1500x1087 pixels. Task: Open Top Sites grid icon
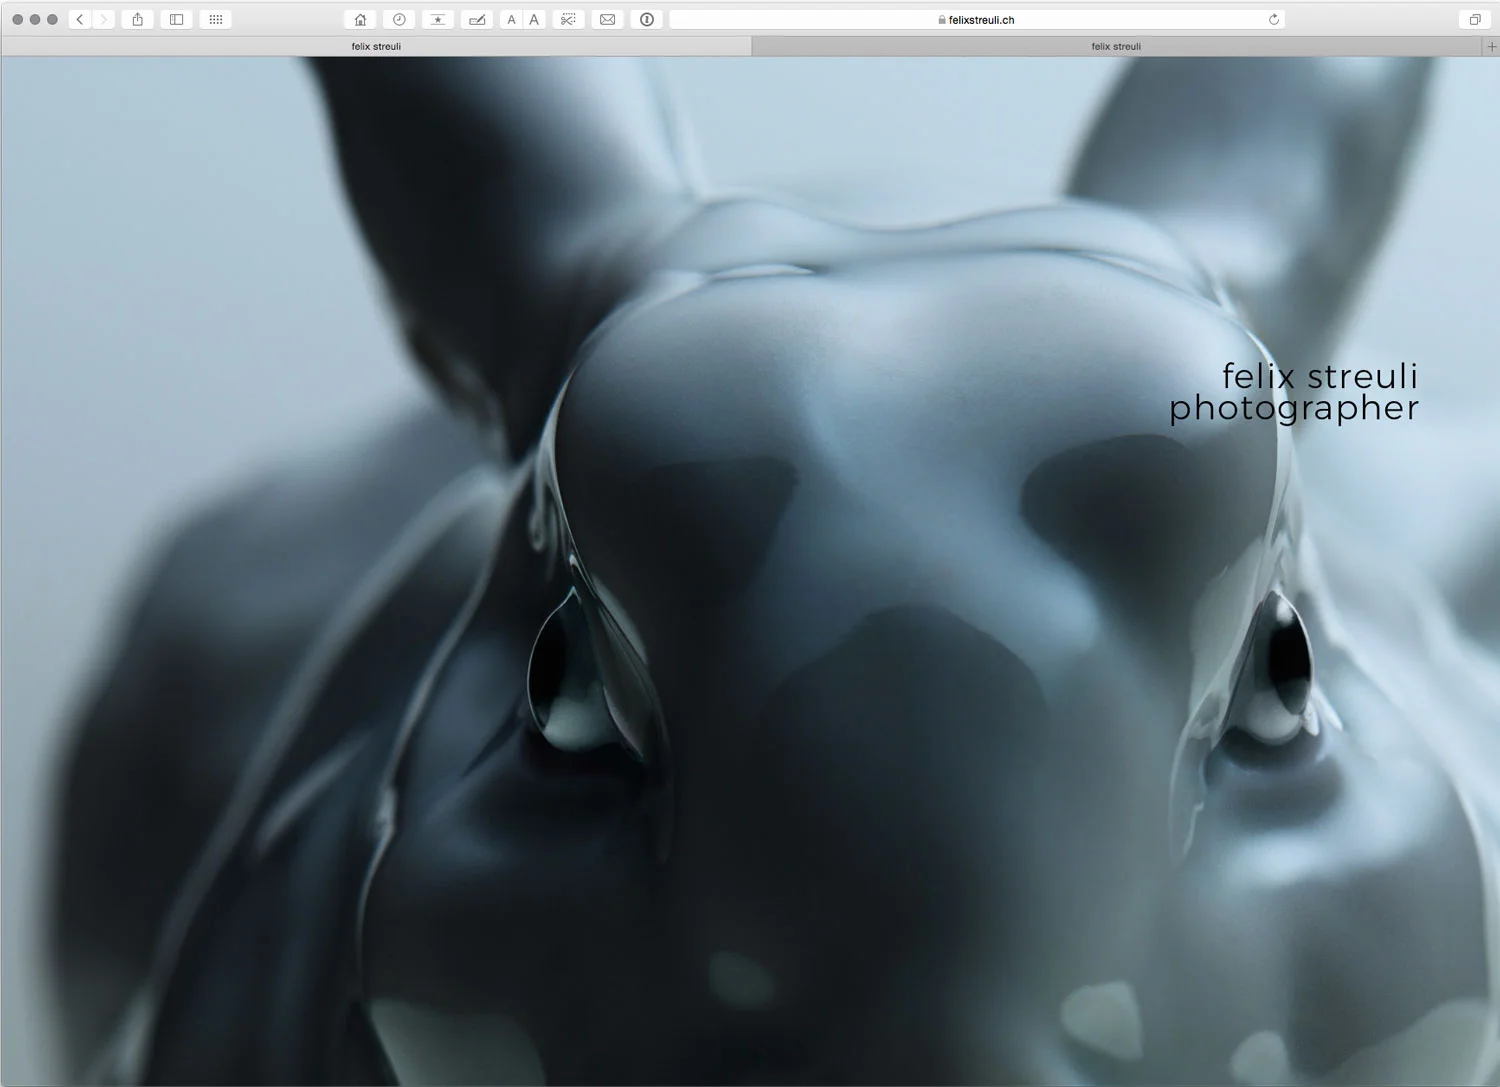point(216,19)
